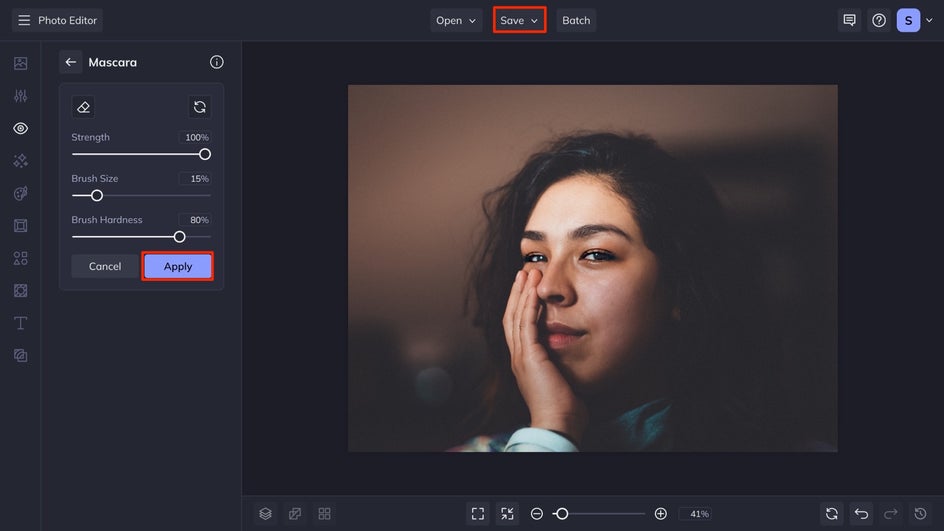This screenshot has width=944, height=531.
Task: Select the eraser tool in Mascara panel
Action: click(84, 107)
